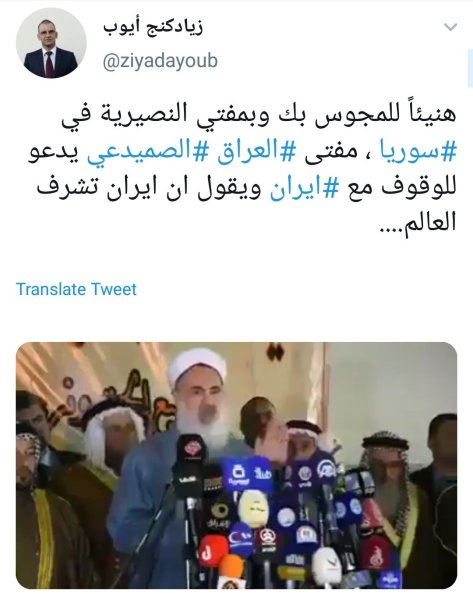473x594 pixels.
Task: Play the embedded press conference video
Action: (236, 465)
